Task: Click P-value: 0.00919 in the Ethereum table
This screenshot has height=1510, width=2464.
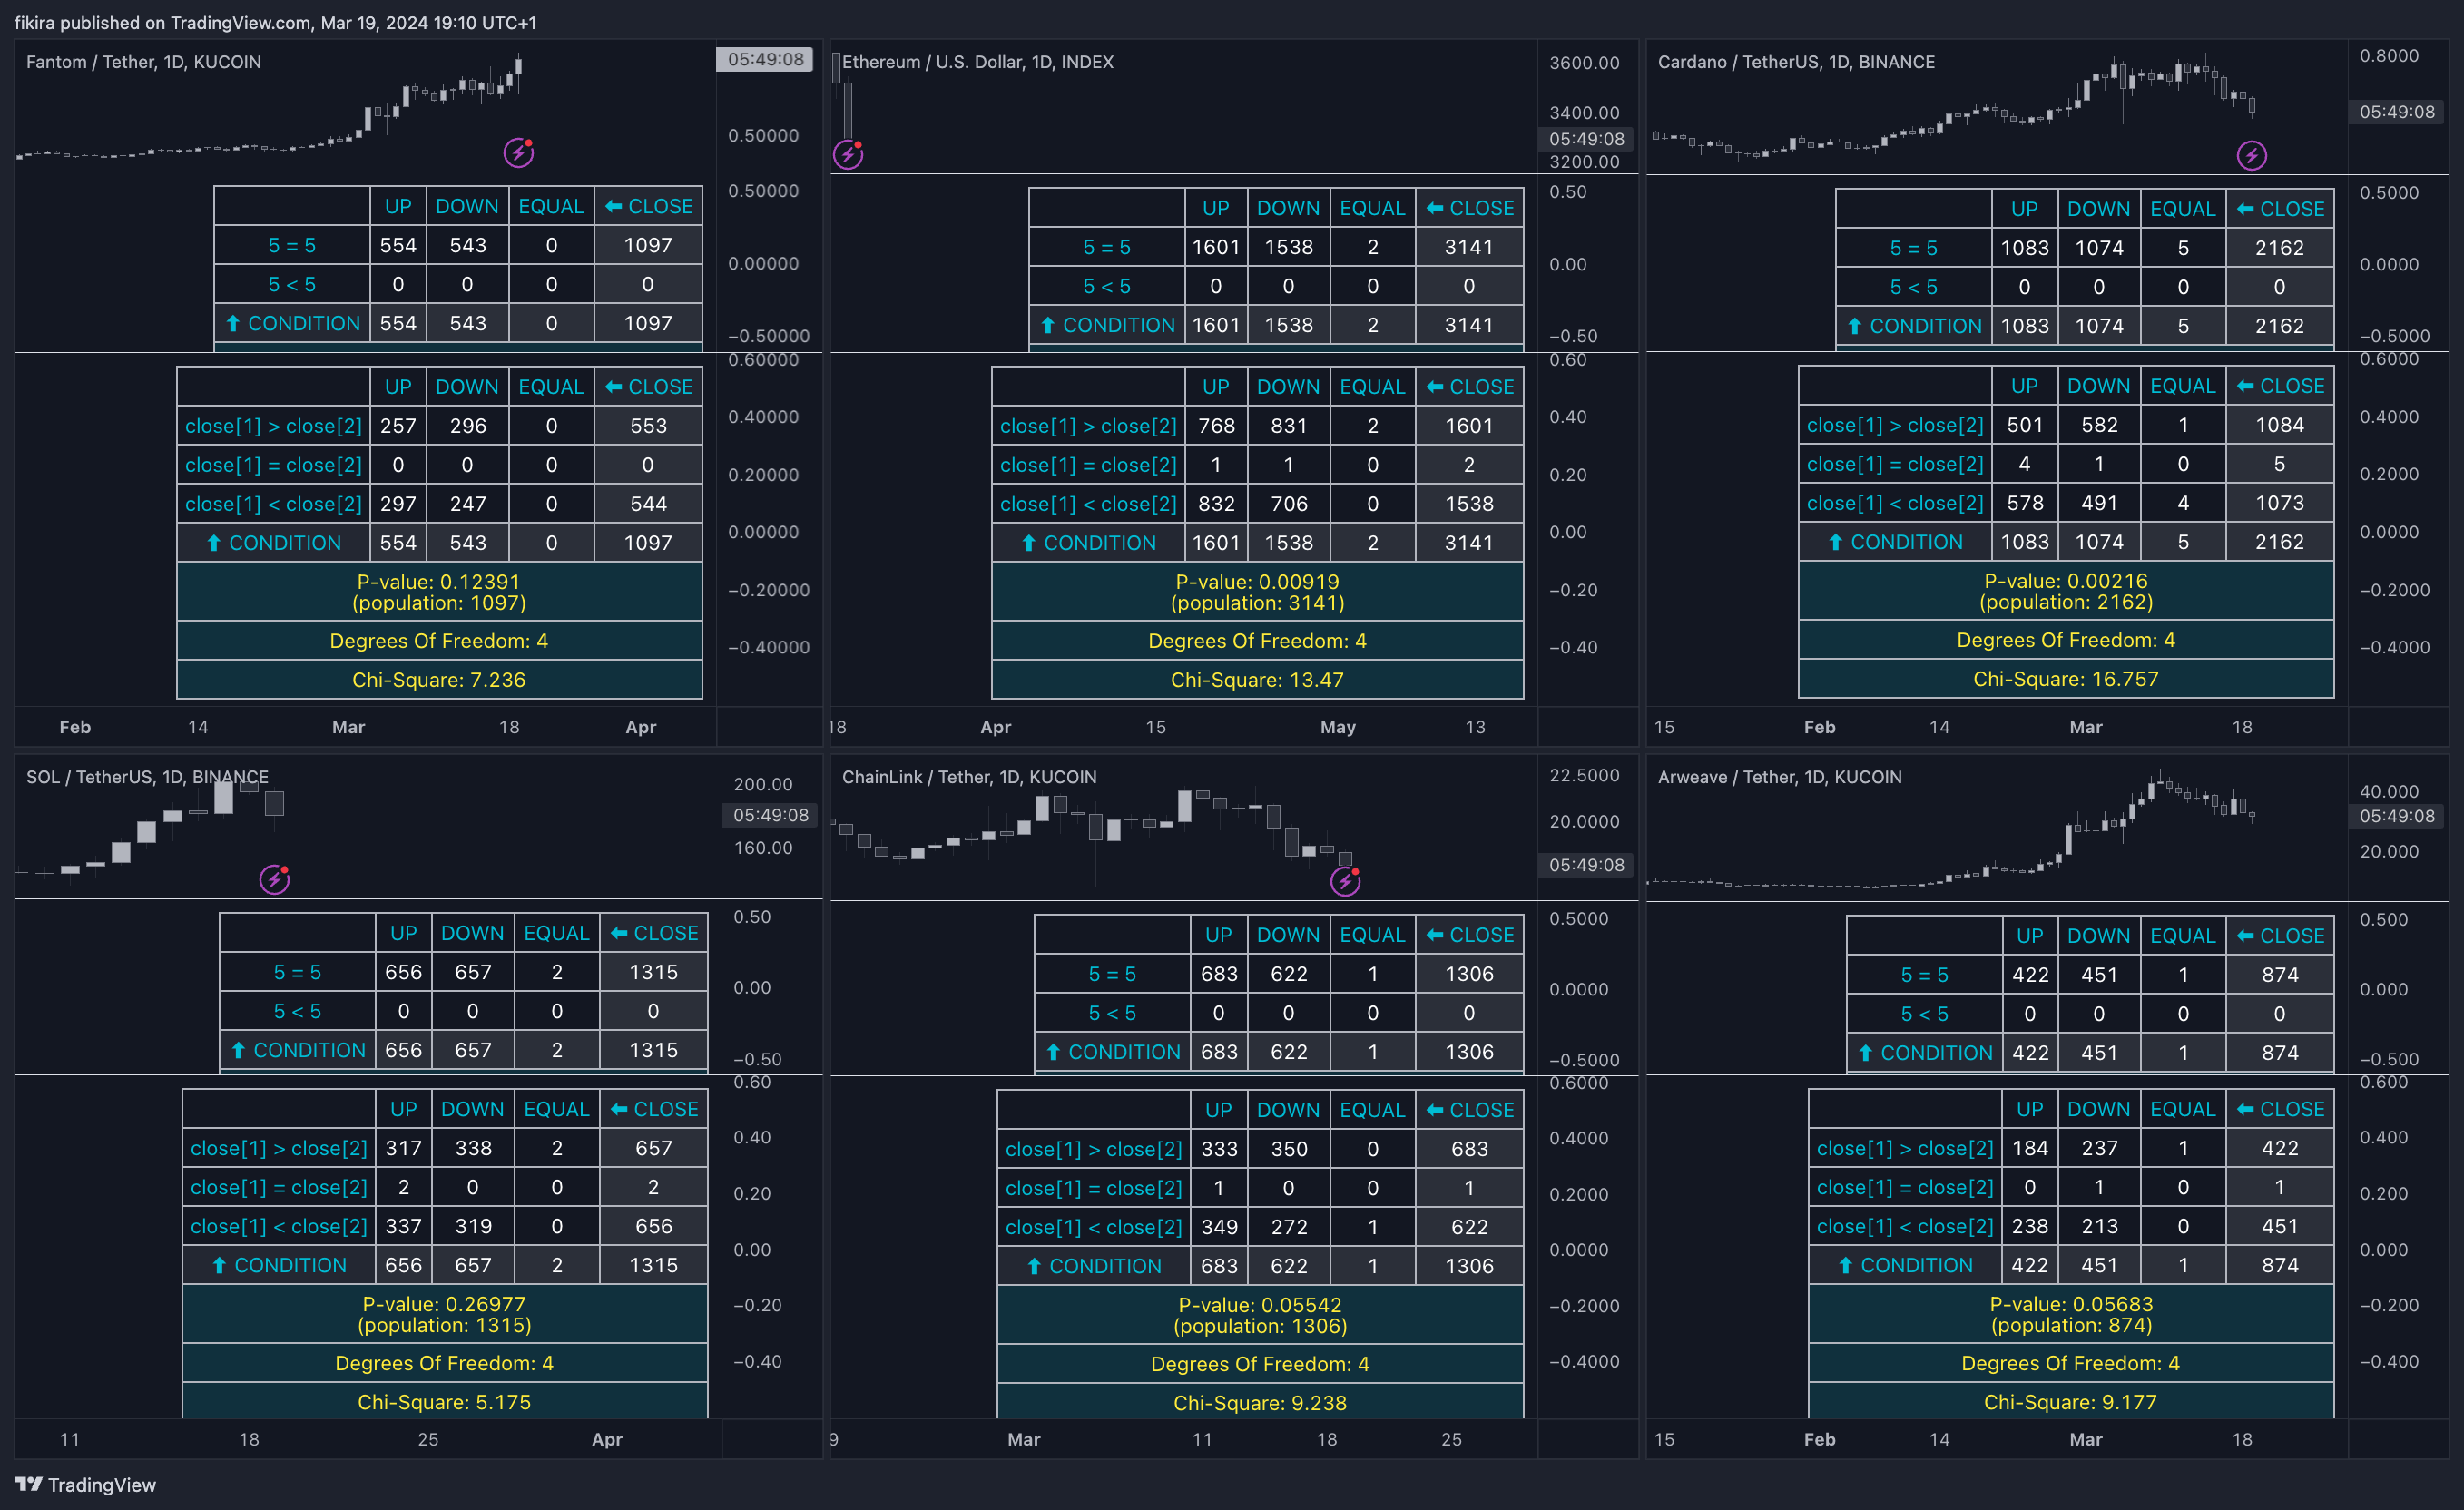Action: coord(1257,582)
